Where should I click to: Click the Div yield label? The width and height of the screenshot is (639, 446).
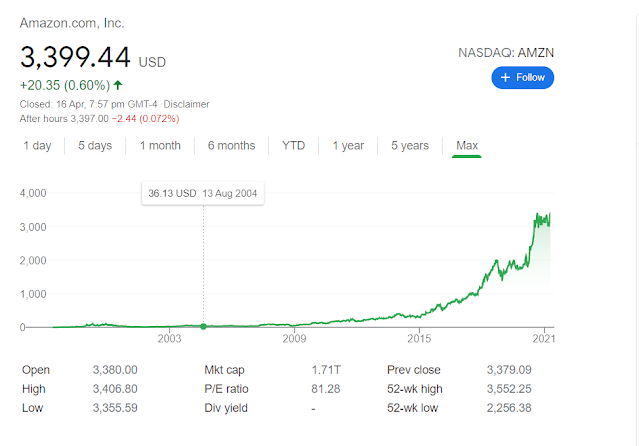(x=226, y=408)
